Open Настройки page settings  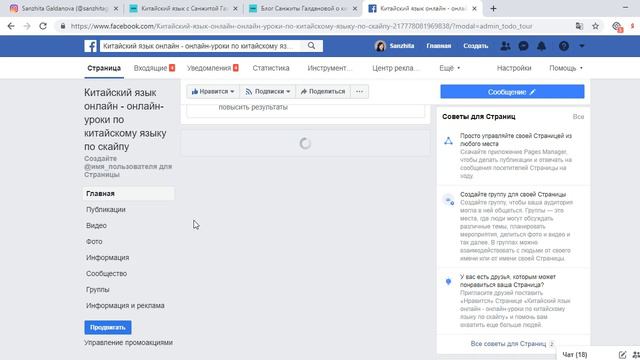[514, 68]
